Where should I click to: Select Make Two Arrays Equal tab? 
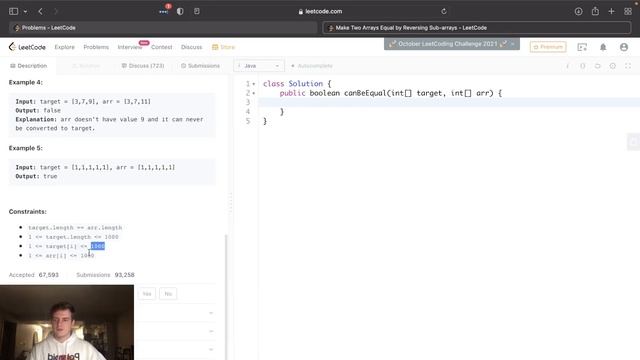click(477, 28)
